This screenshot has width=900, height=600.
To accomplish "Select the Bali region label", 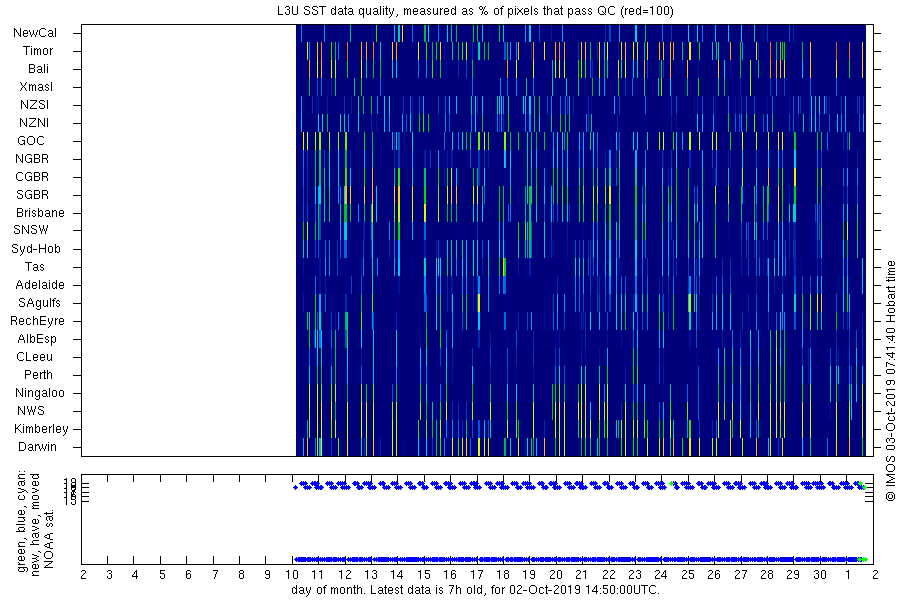I will 38,69.
